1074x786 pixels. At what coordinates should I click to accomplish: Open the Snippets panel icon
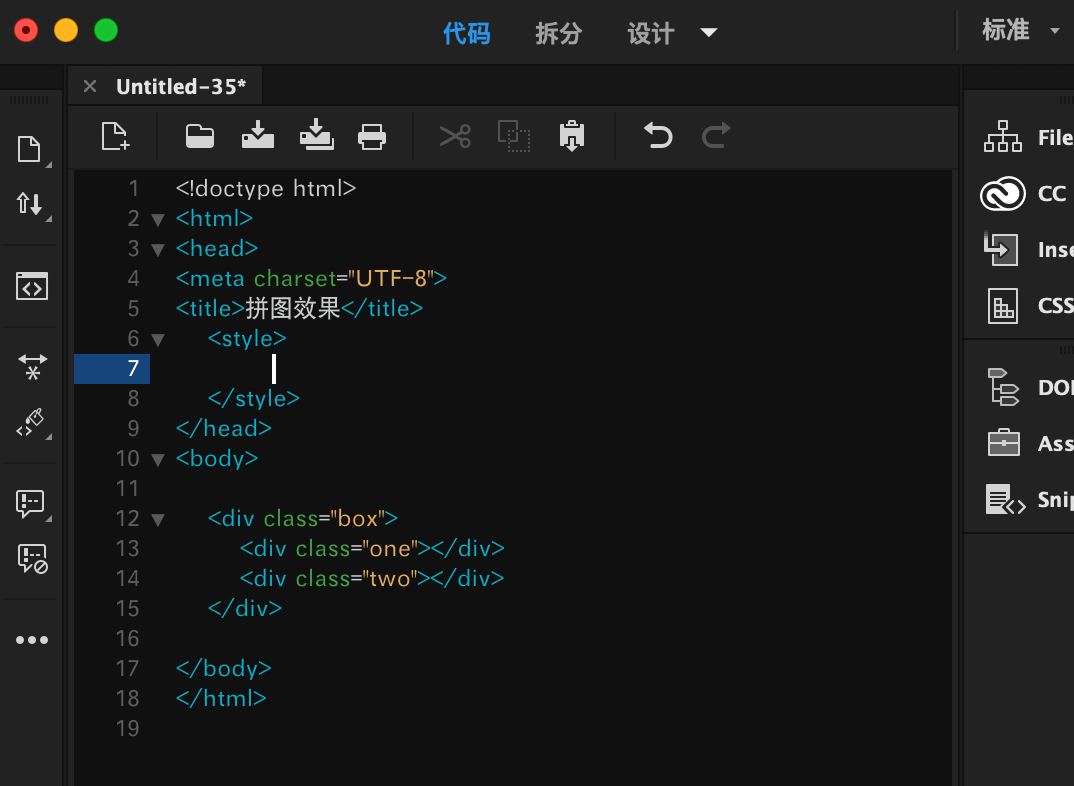coord(1005,499)
